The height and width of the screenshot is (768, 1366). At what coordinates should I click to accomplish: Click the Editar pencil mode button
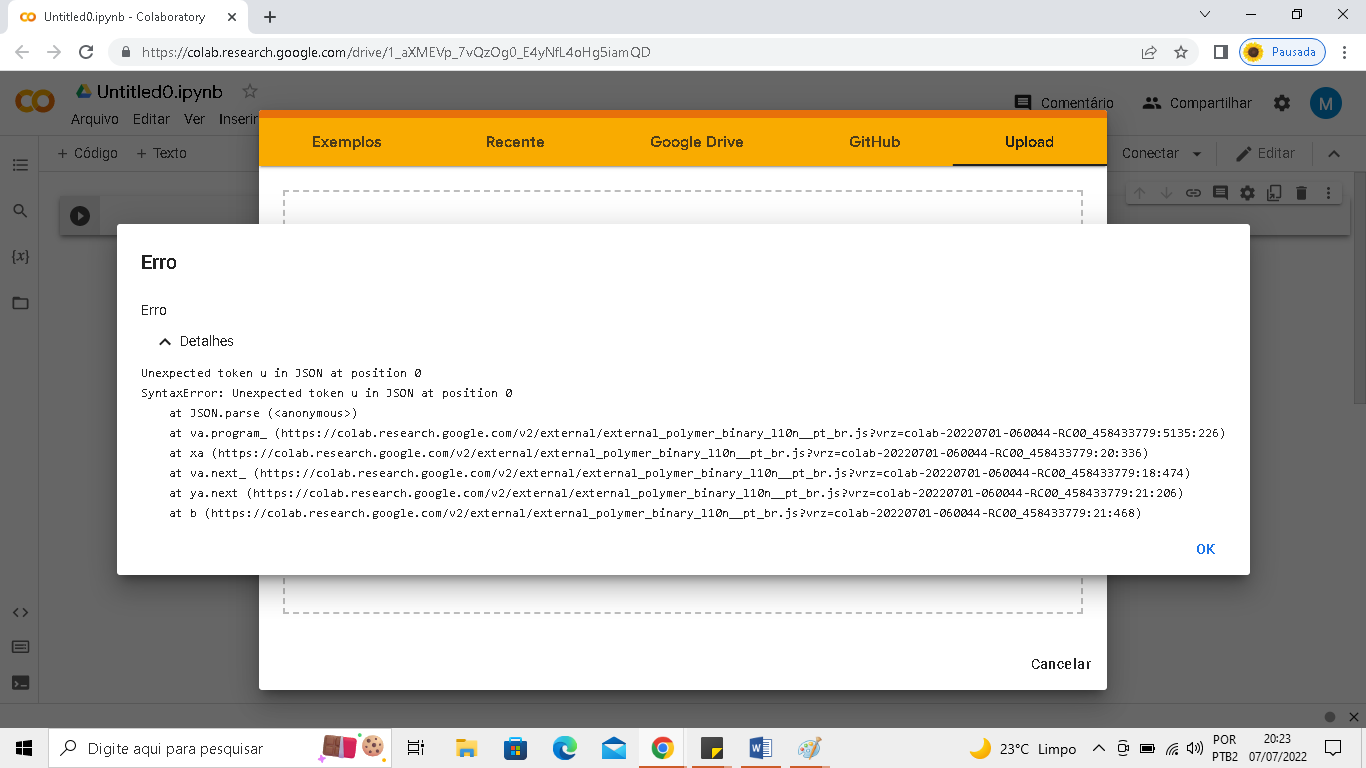point(1265,153)
